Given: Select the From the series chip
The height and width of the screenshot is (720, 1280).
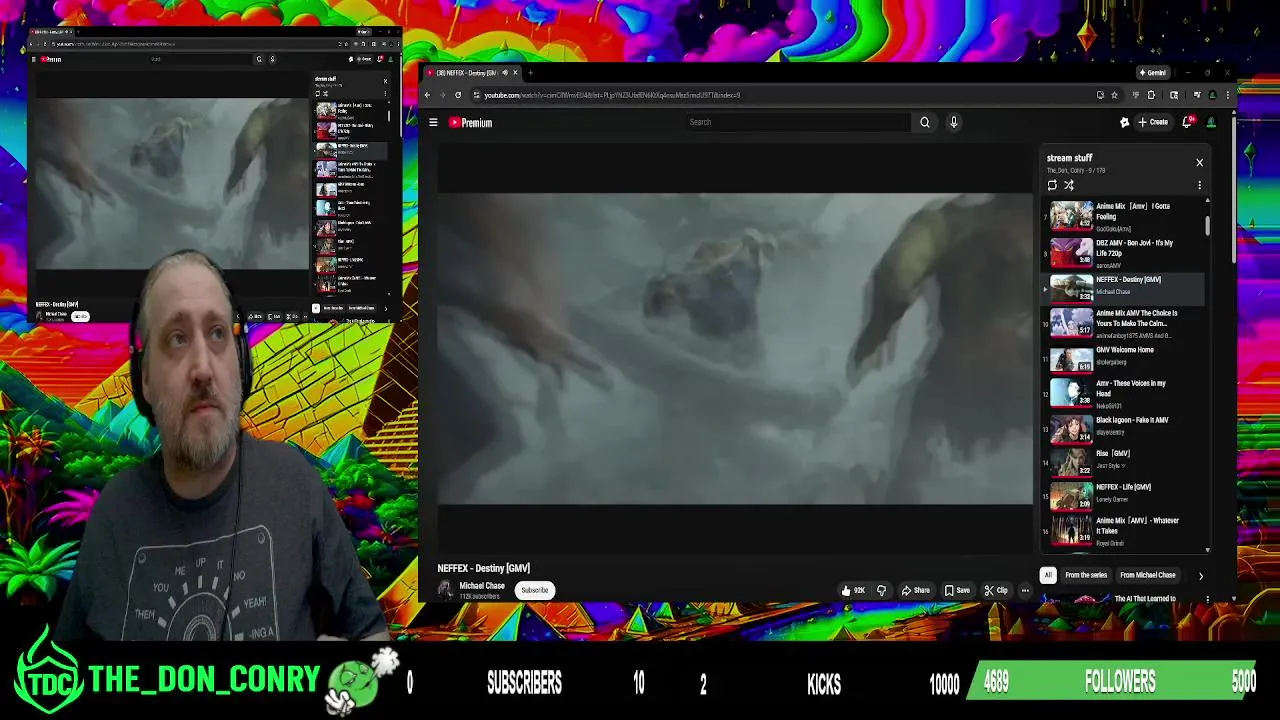Looking at the screenshot, I should 1086,575.
